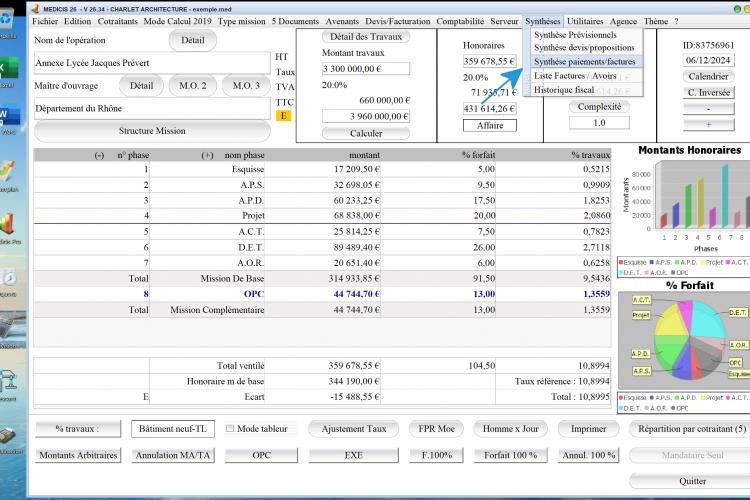Choose Synthèse paiements/factures entry

(x=585, y=62)
